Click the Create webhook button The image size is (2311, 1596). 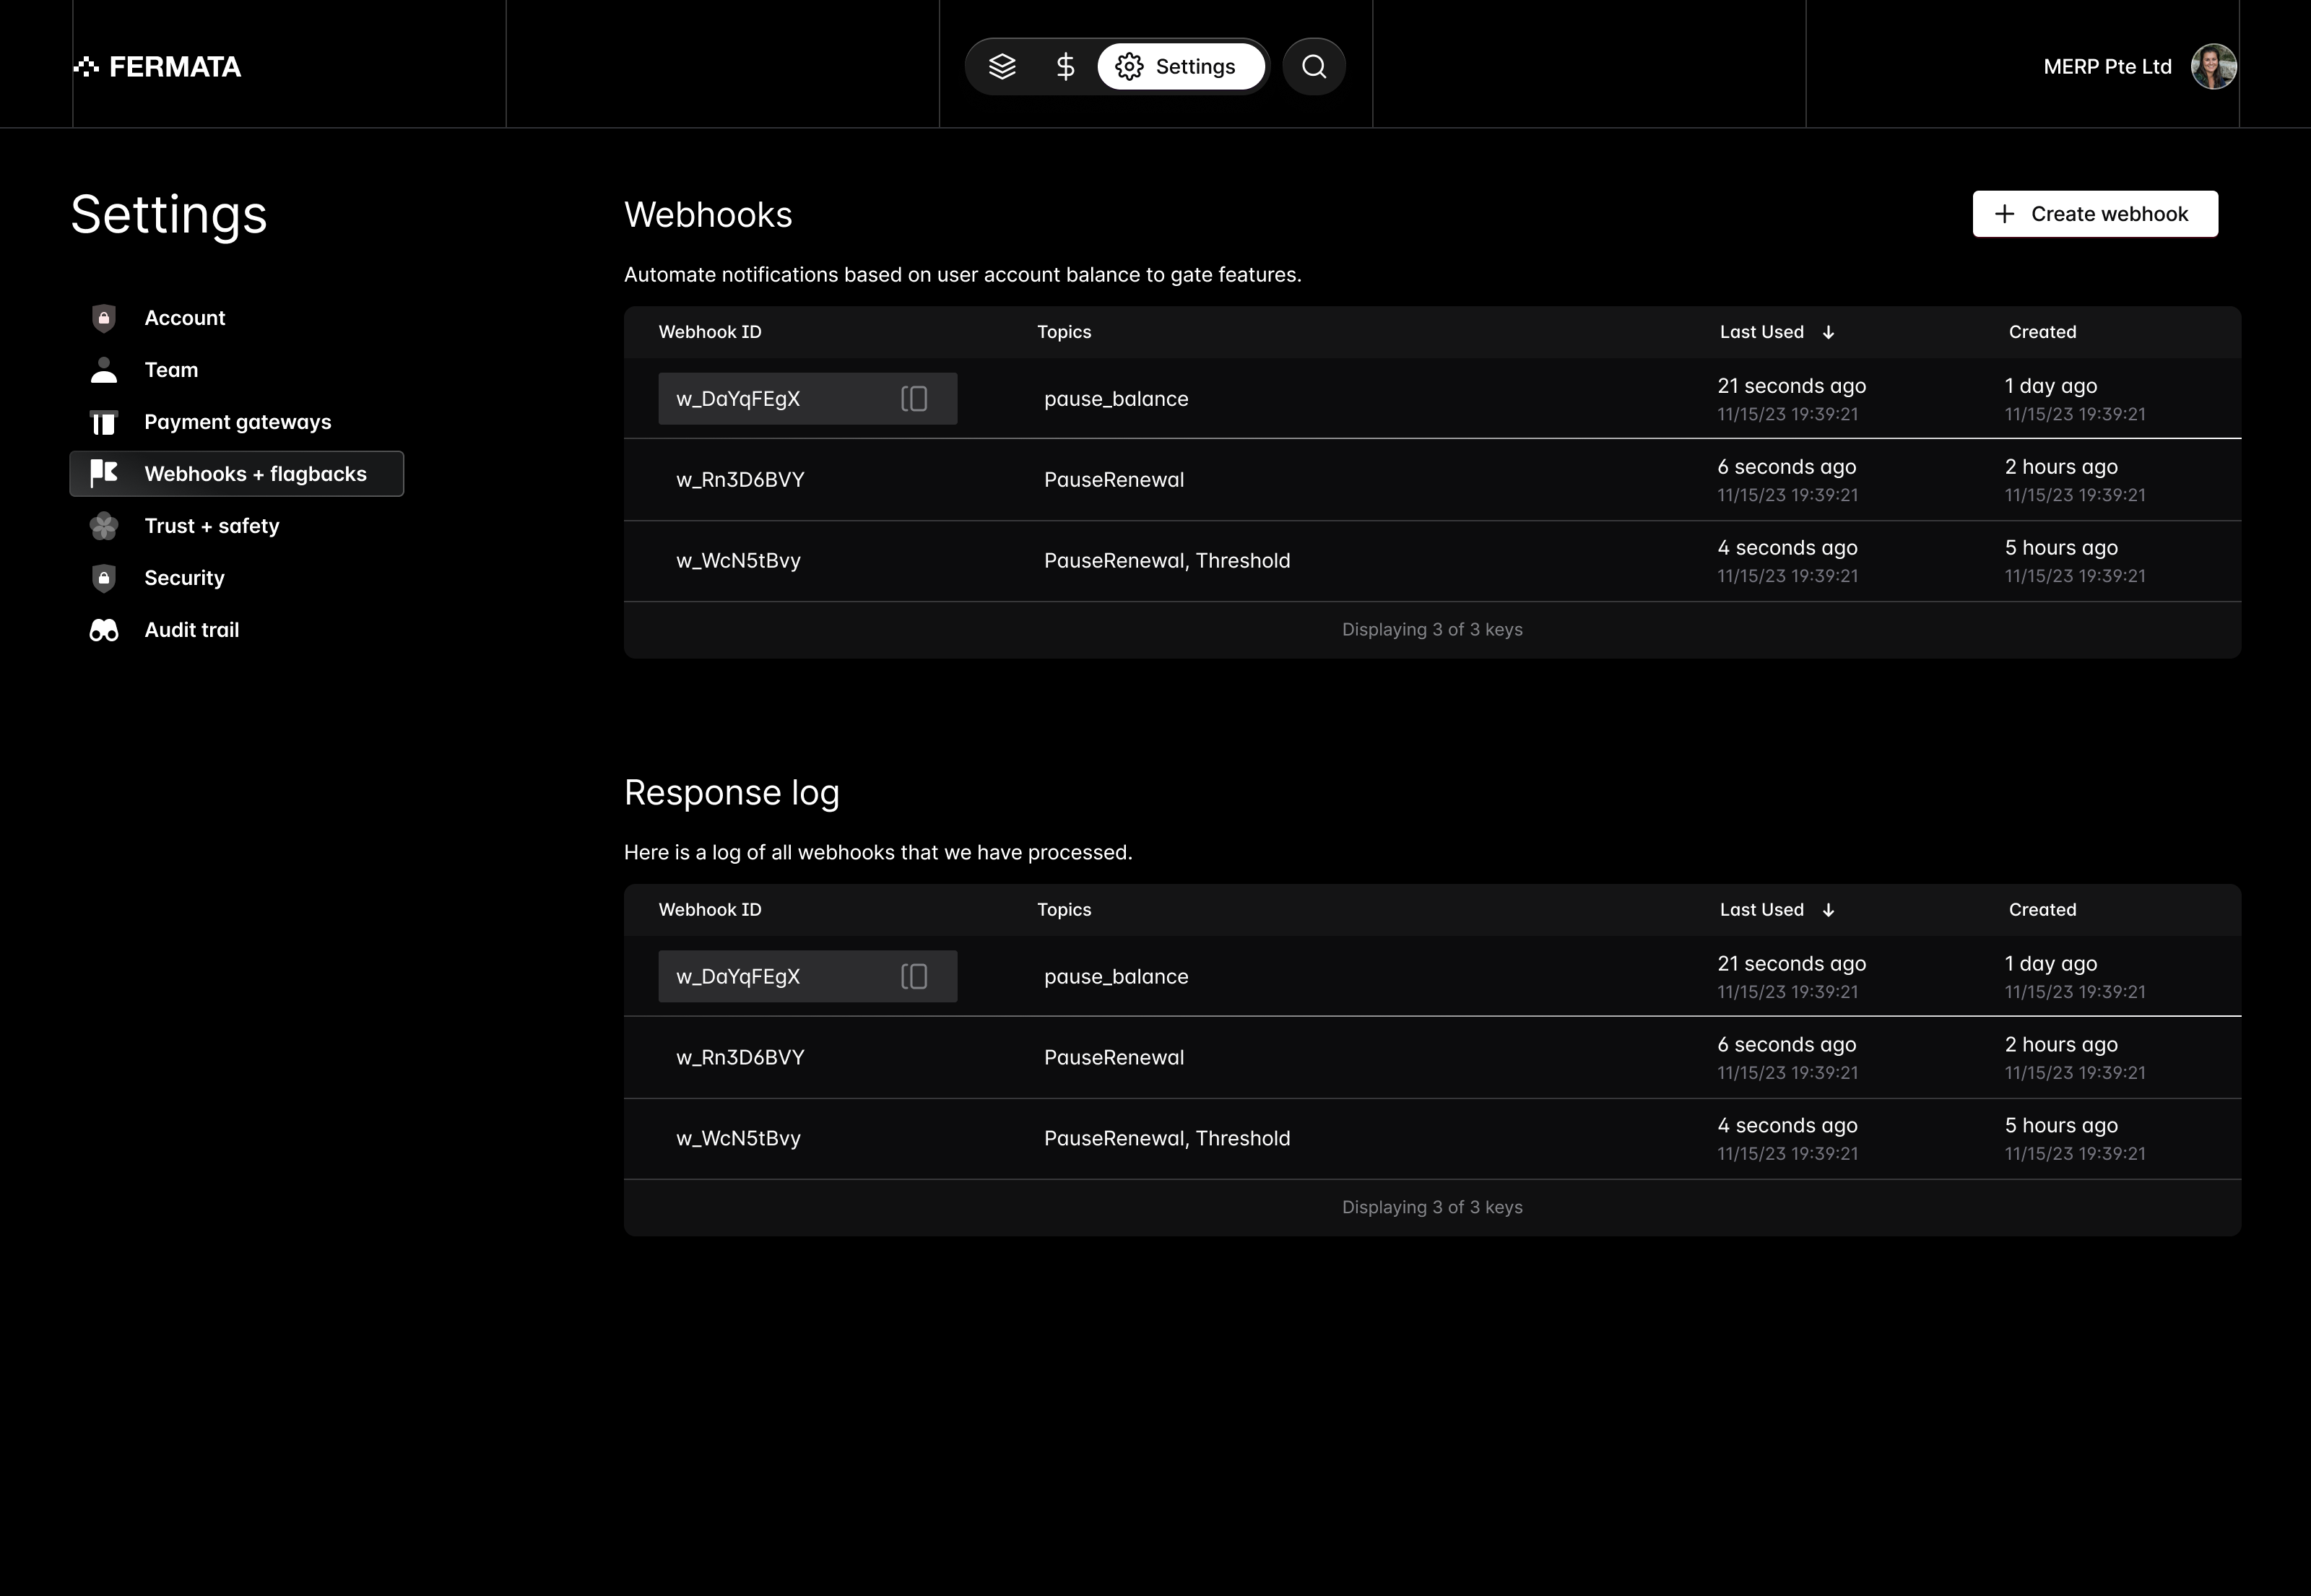point(2095,213)
